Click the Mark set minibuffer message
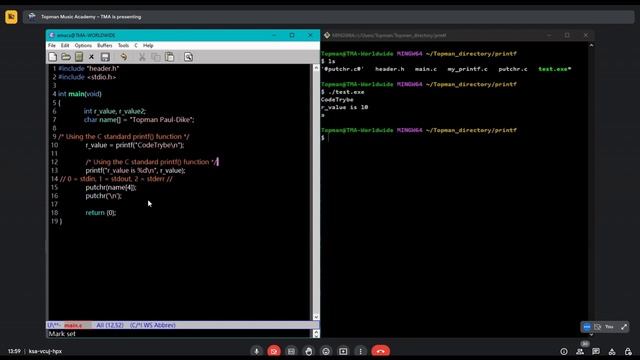The image size is (640, 360). tap(62, 334)
